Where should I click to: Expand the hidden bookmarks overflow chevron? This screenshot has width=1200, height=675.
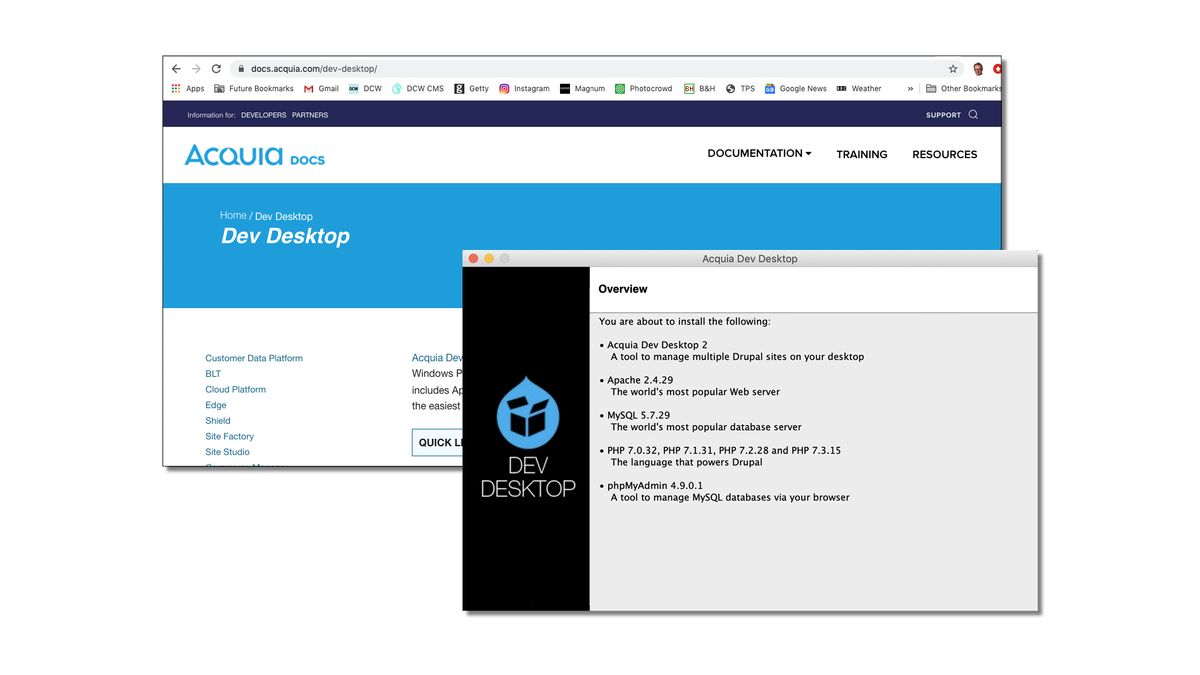tap(911, 88)
